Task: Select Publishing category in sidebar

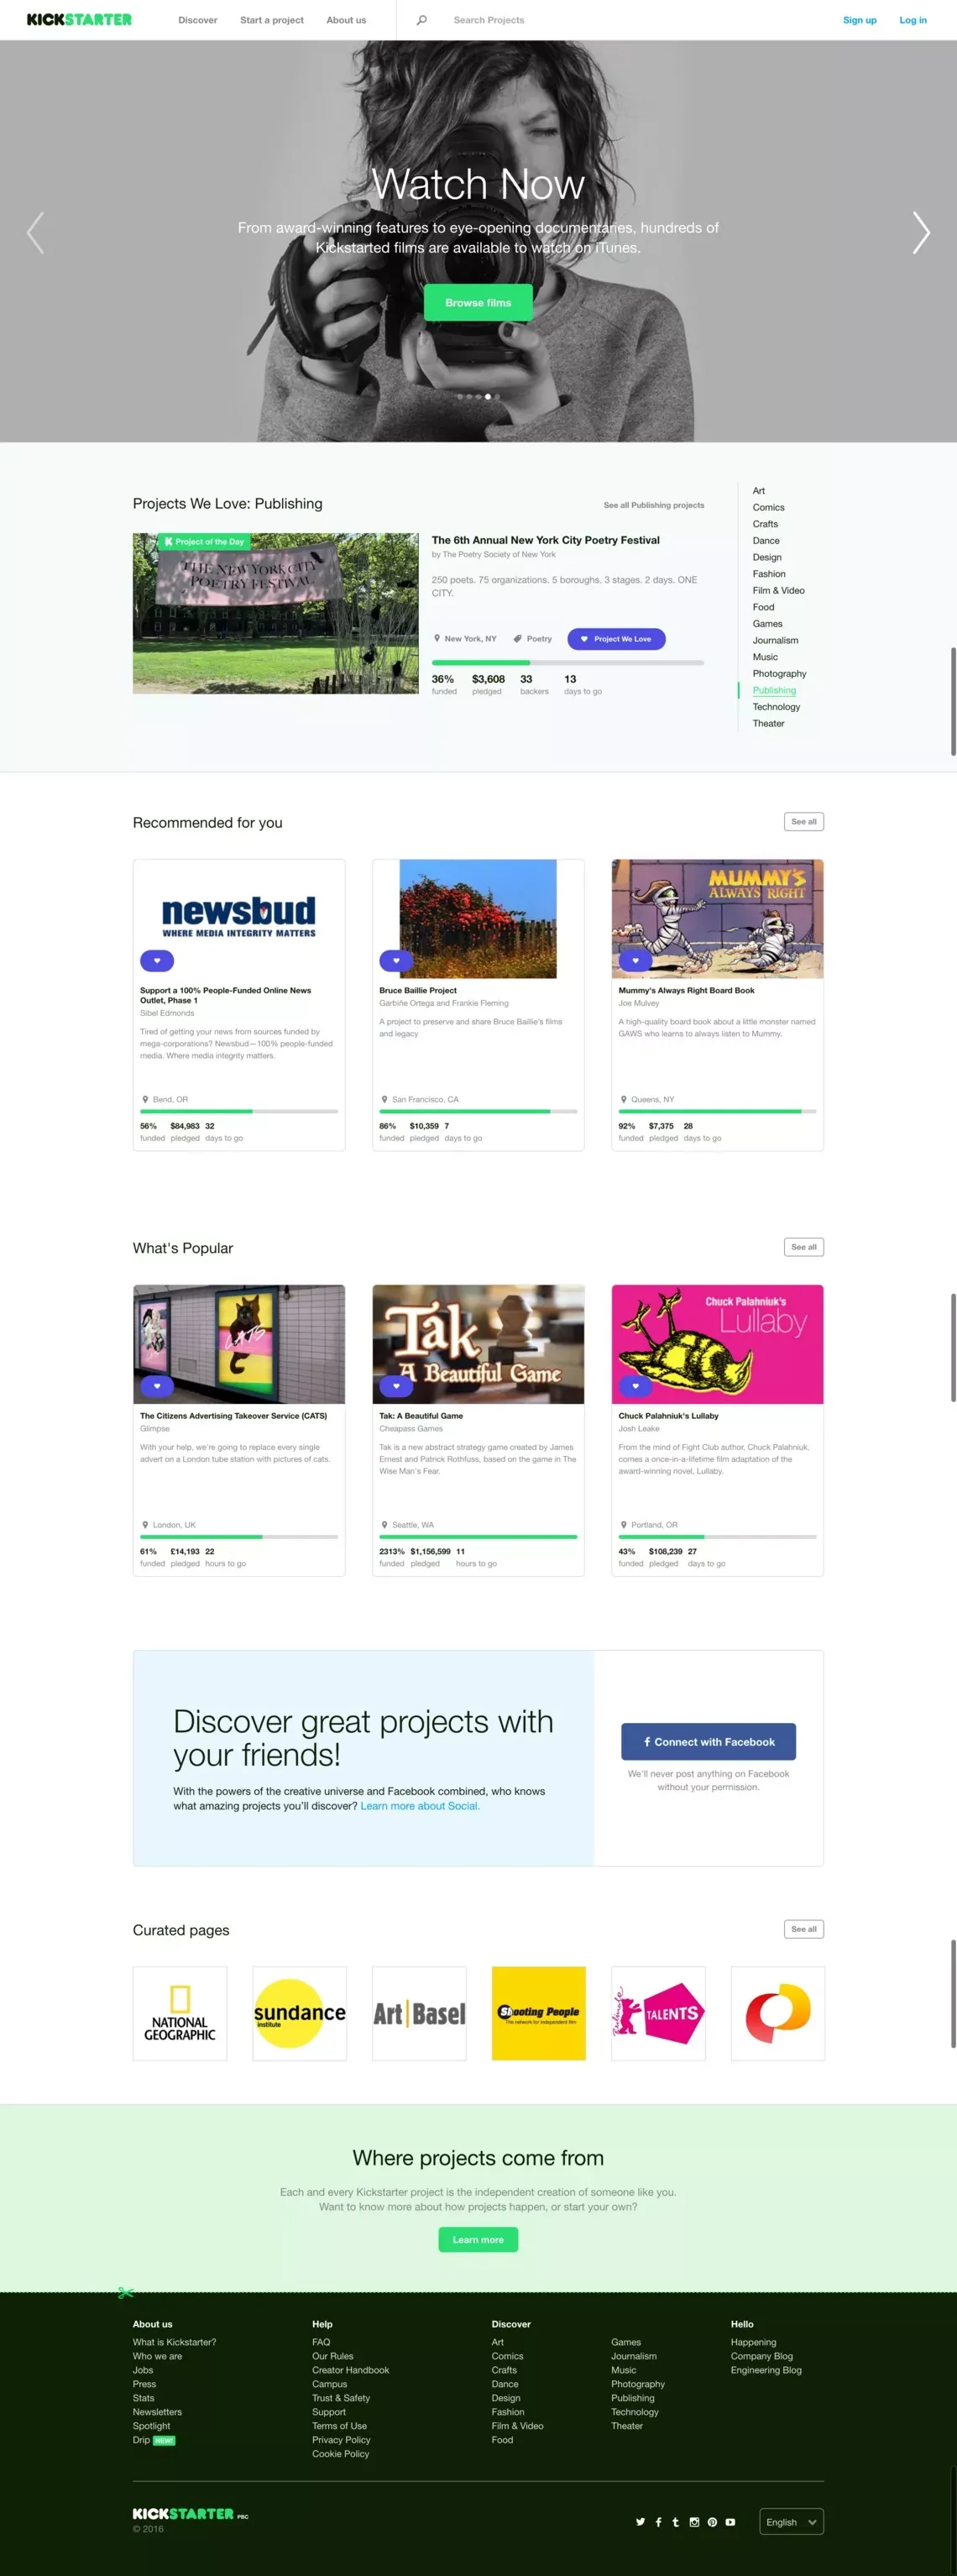Action: pos(774,690)
